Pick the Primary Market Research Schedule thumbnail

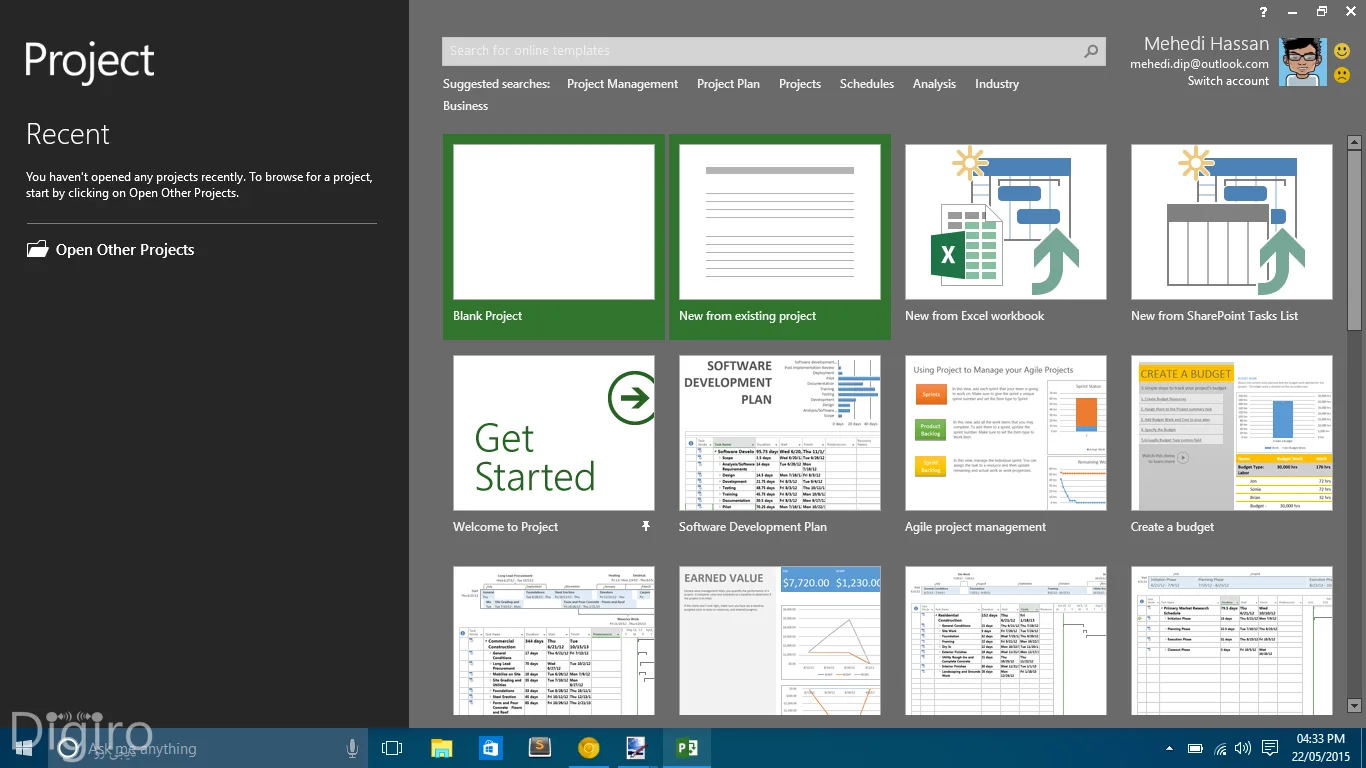1232,641
